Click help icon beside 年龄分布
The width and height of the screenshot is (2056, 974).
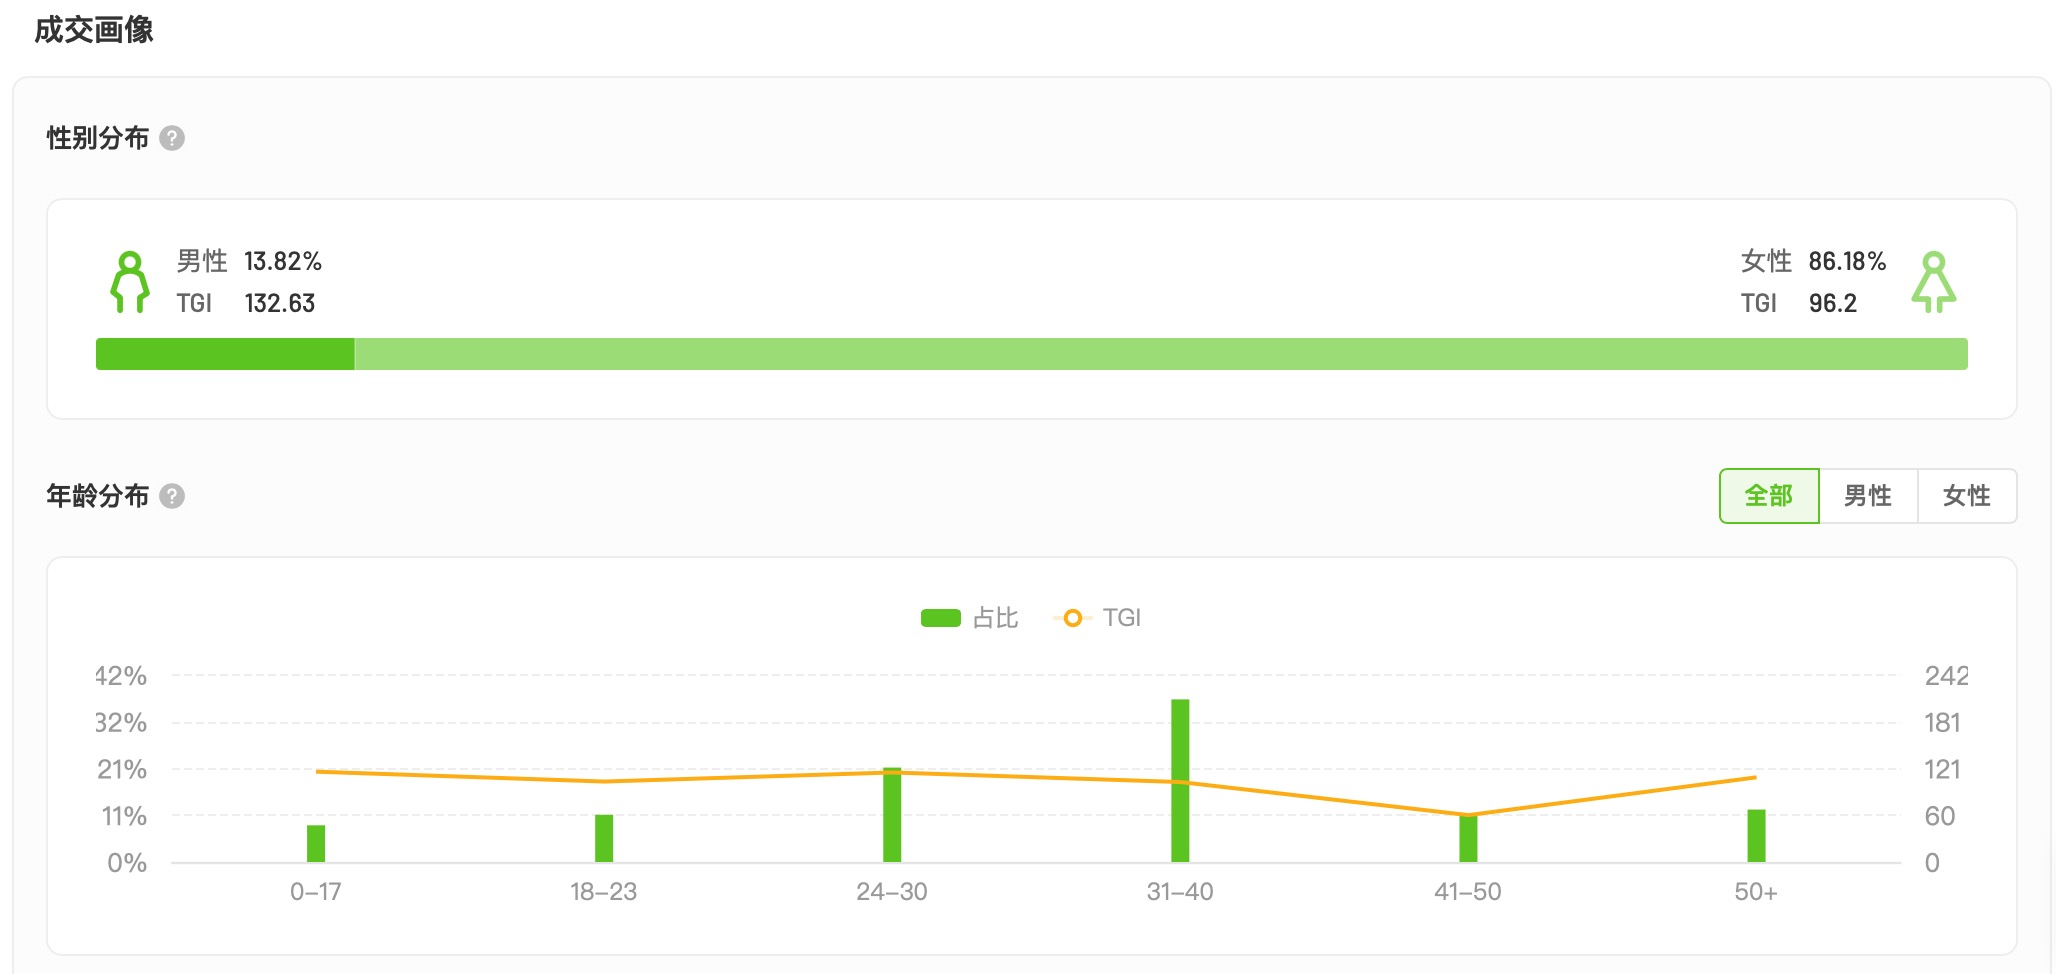(x=172, y=496)
